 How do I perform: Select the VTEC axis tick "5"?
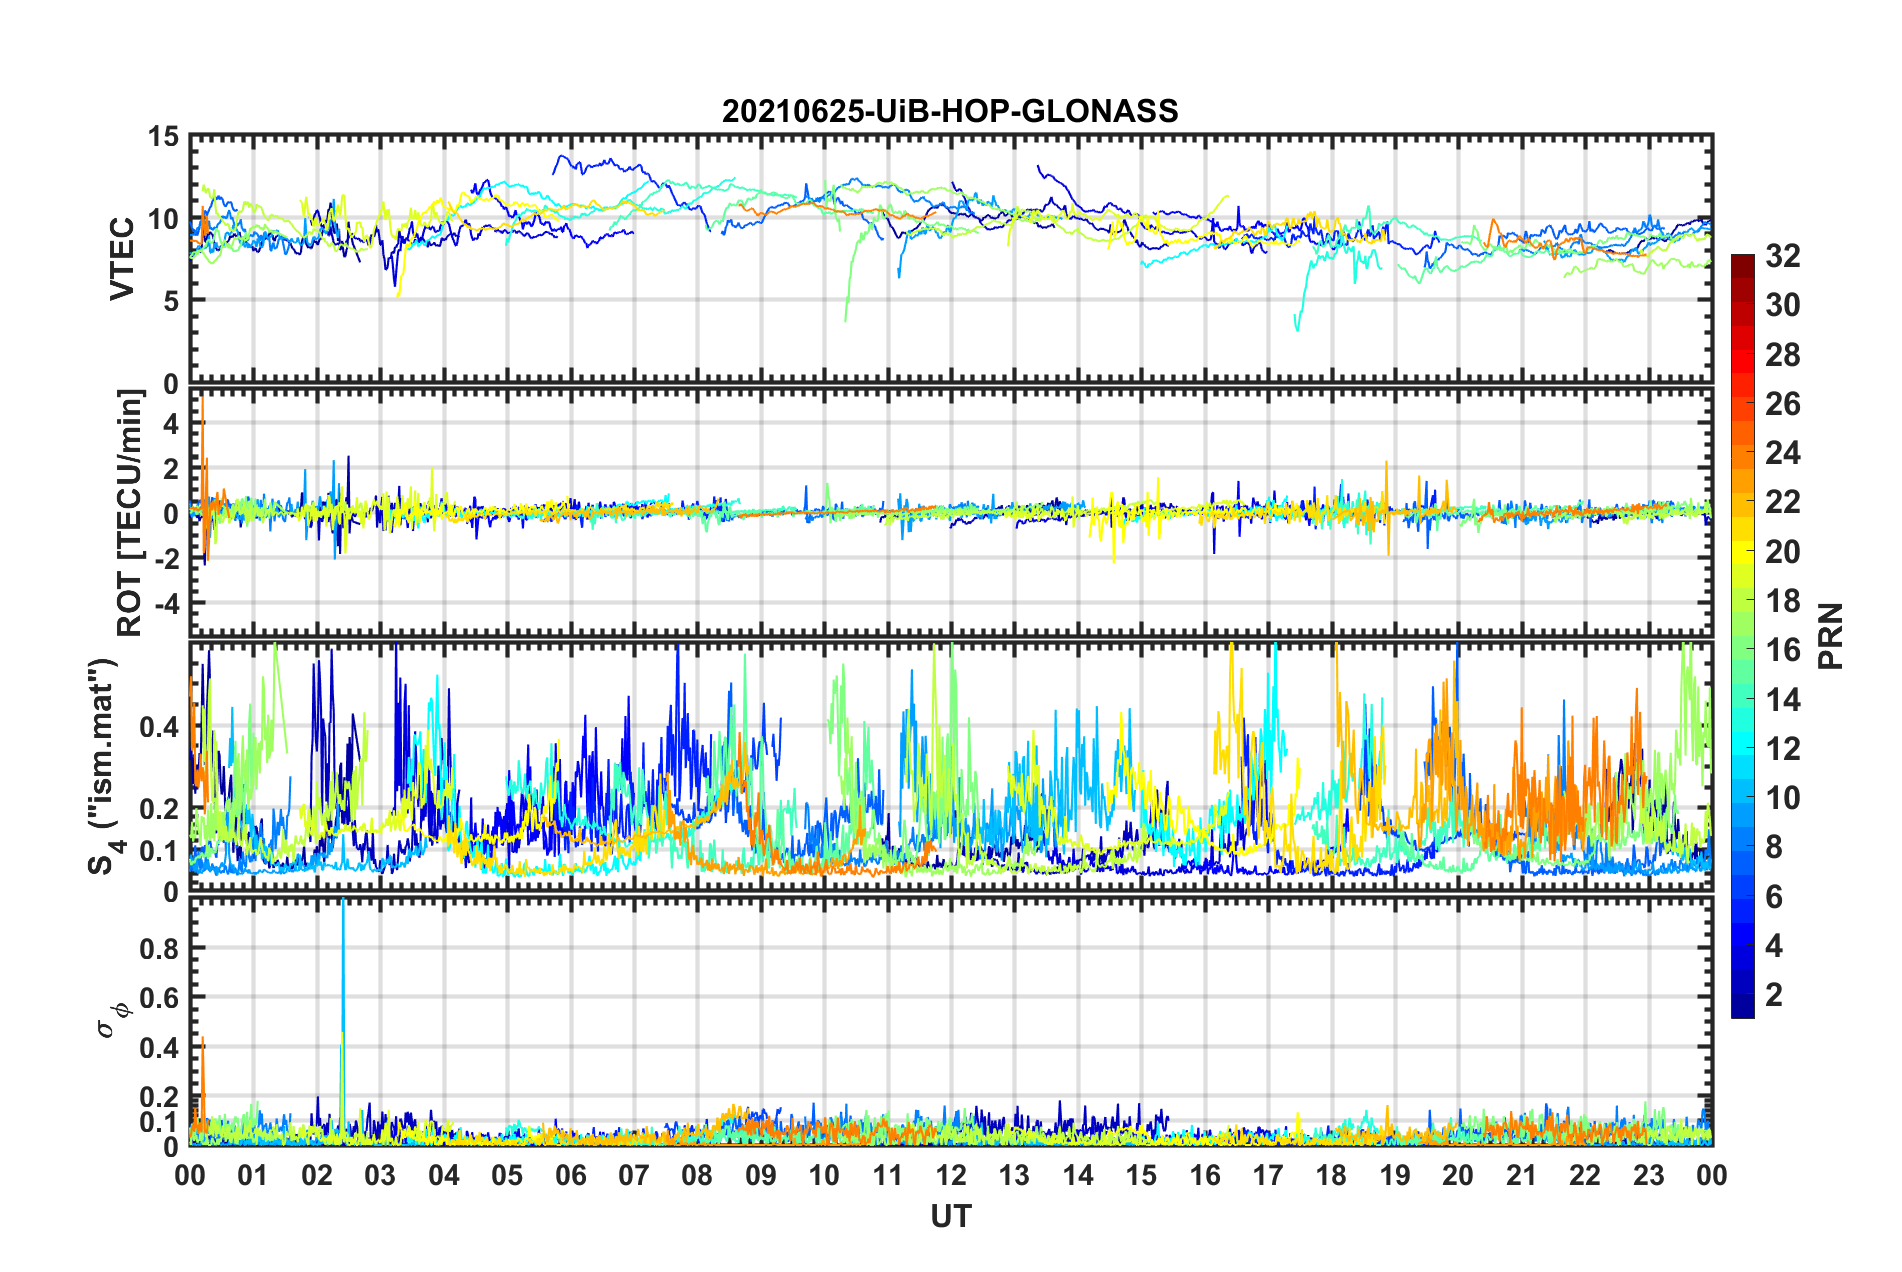pyautogui.click(x=170, y=300)
